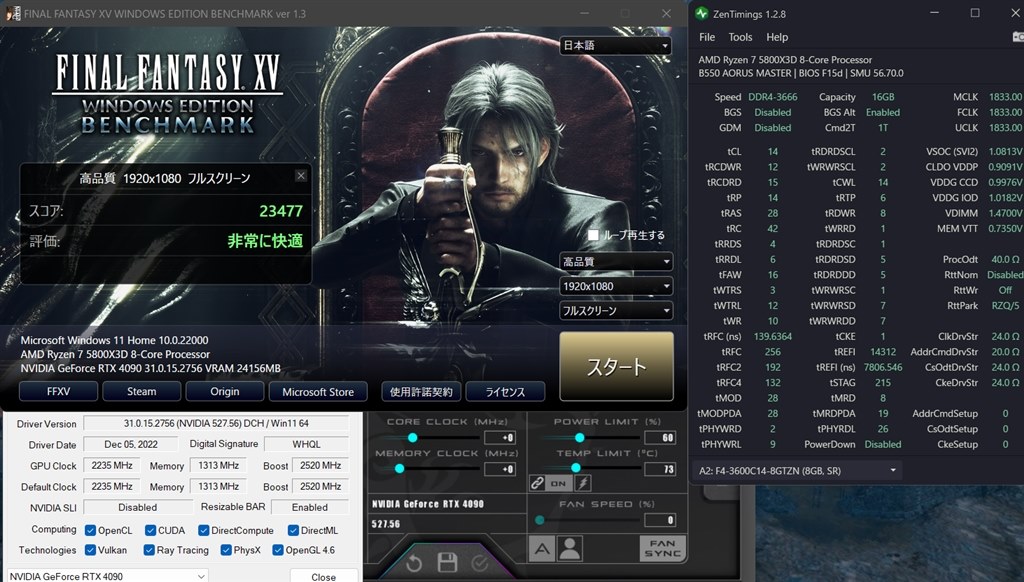Click 非常に快適 rating text
1024x582 pixels.
(265, 241)
